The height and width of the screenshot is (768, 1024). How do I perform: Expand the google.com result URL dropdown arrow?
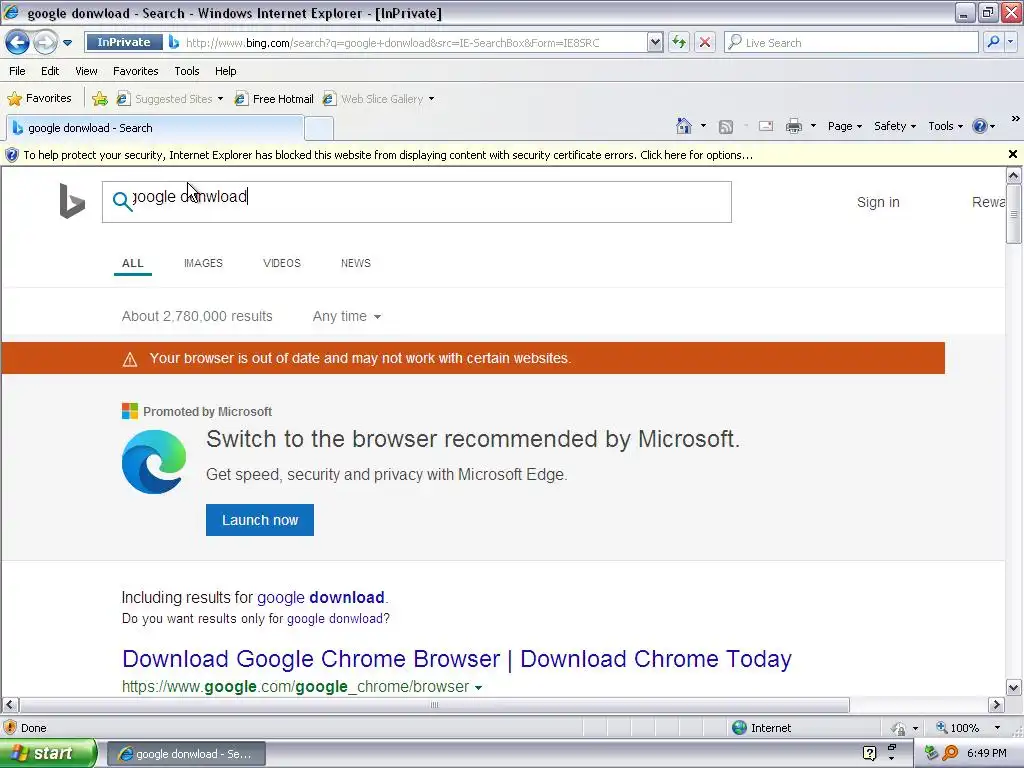point(479,688)
